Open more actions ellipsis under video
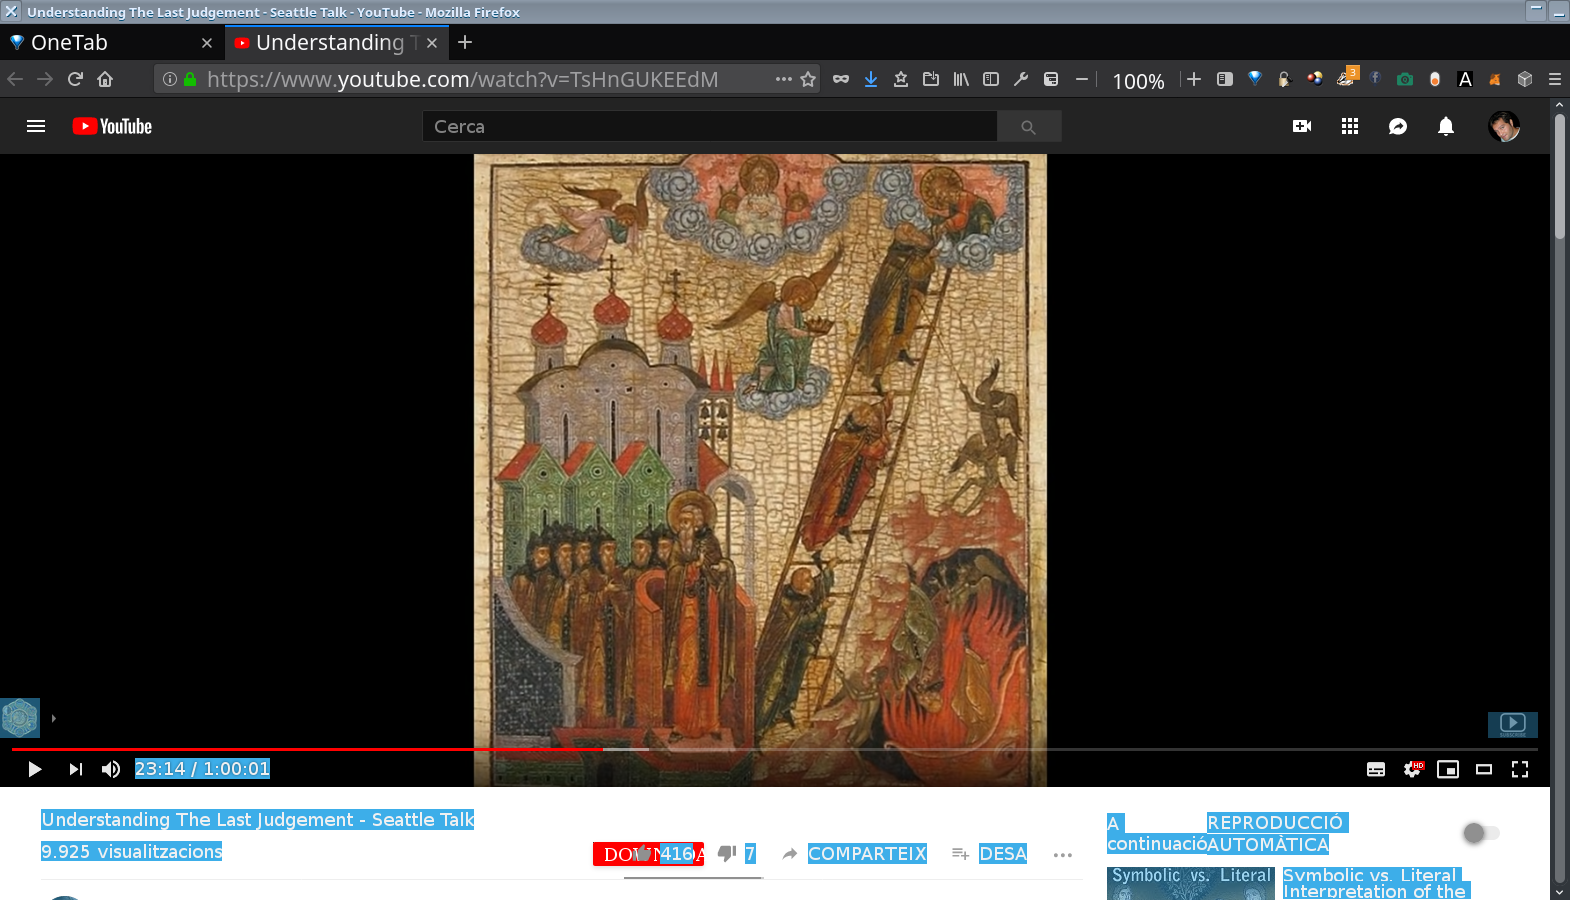1570x900 pixels. coord(1063,854)
